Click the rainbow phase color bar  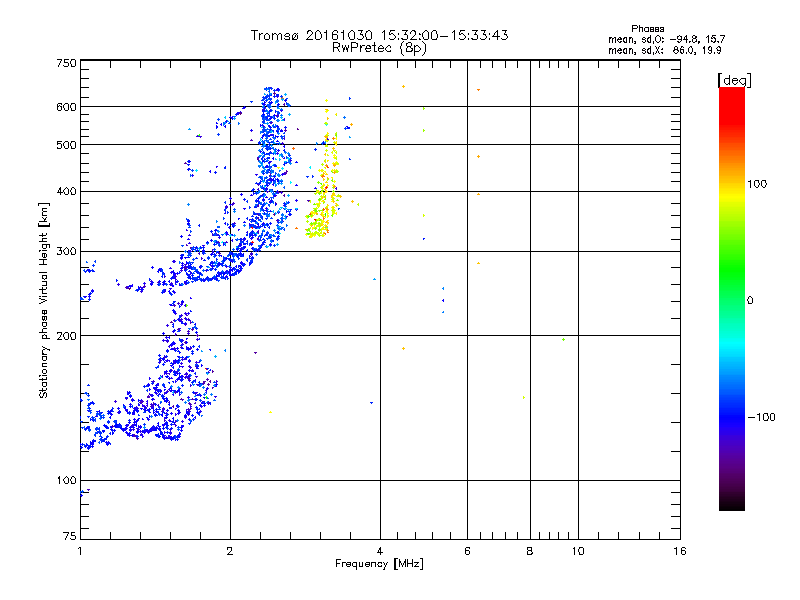732,298
